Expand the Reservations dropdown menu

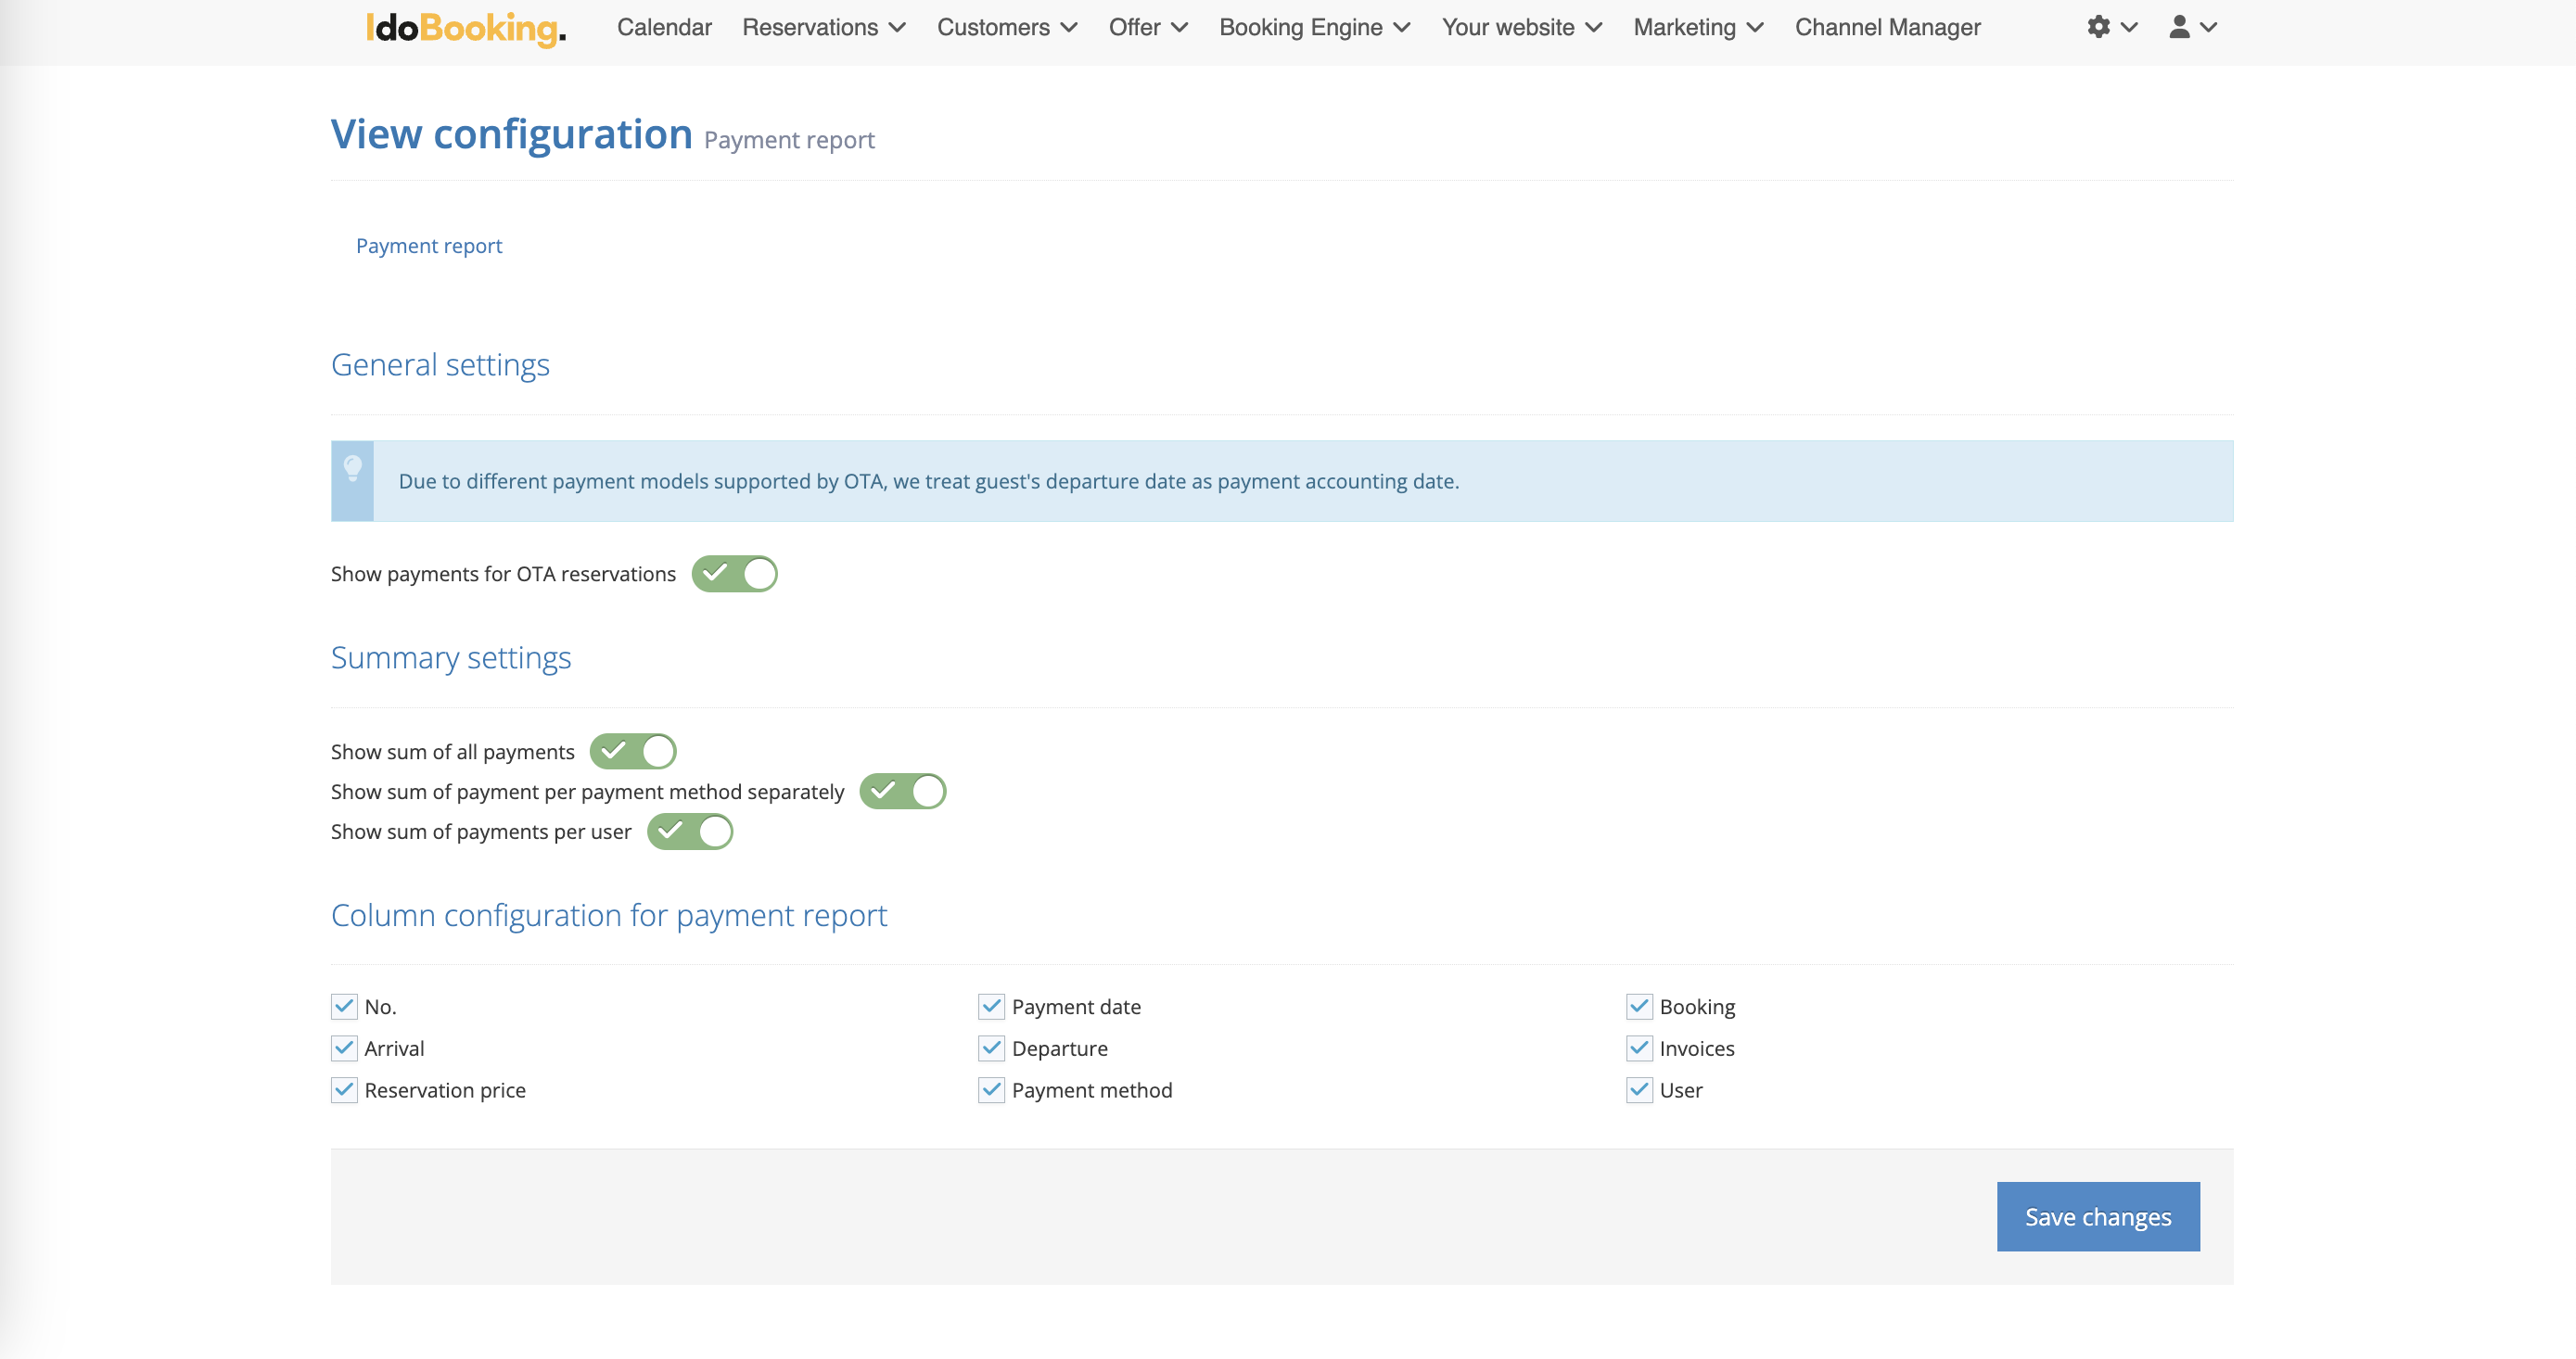(823, 28)
